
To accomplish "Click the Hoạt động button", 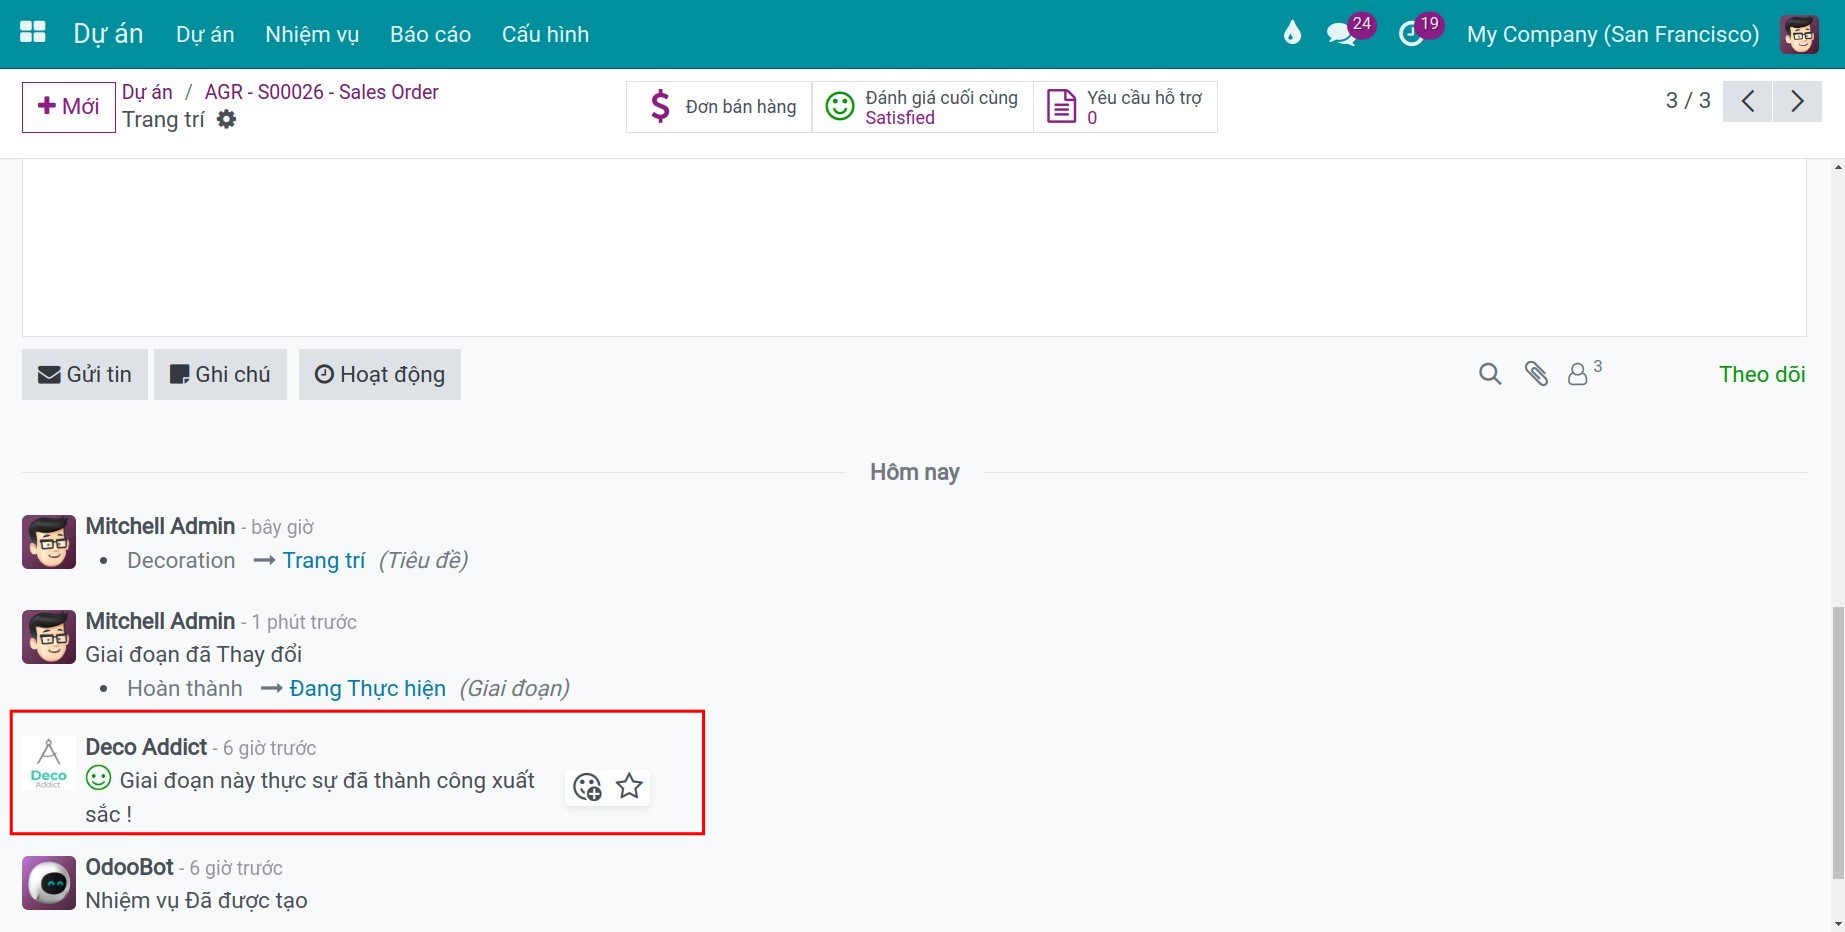I will point(380,374).
